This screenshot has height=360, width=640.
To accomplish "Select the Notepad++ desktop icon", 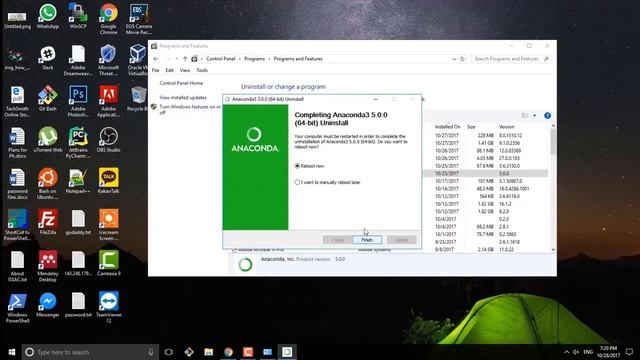I will coord(78,181).
